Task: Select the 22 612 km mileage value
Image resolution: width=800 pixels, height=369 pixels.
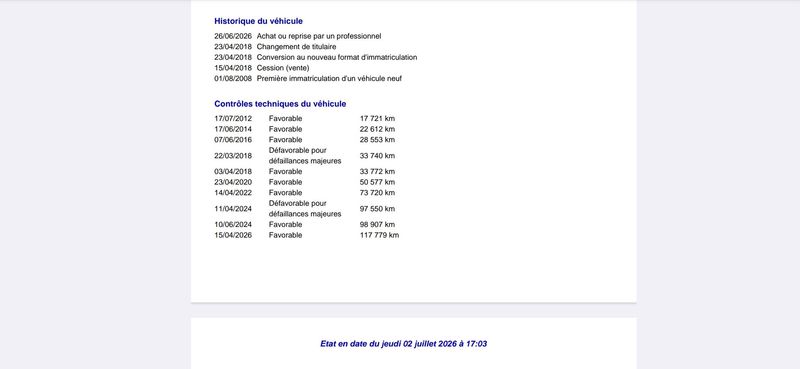Action: pyautogui.click(x=377, y=129)
